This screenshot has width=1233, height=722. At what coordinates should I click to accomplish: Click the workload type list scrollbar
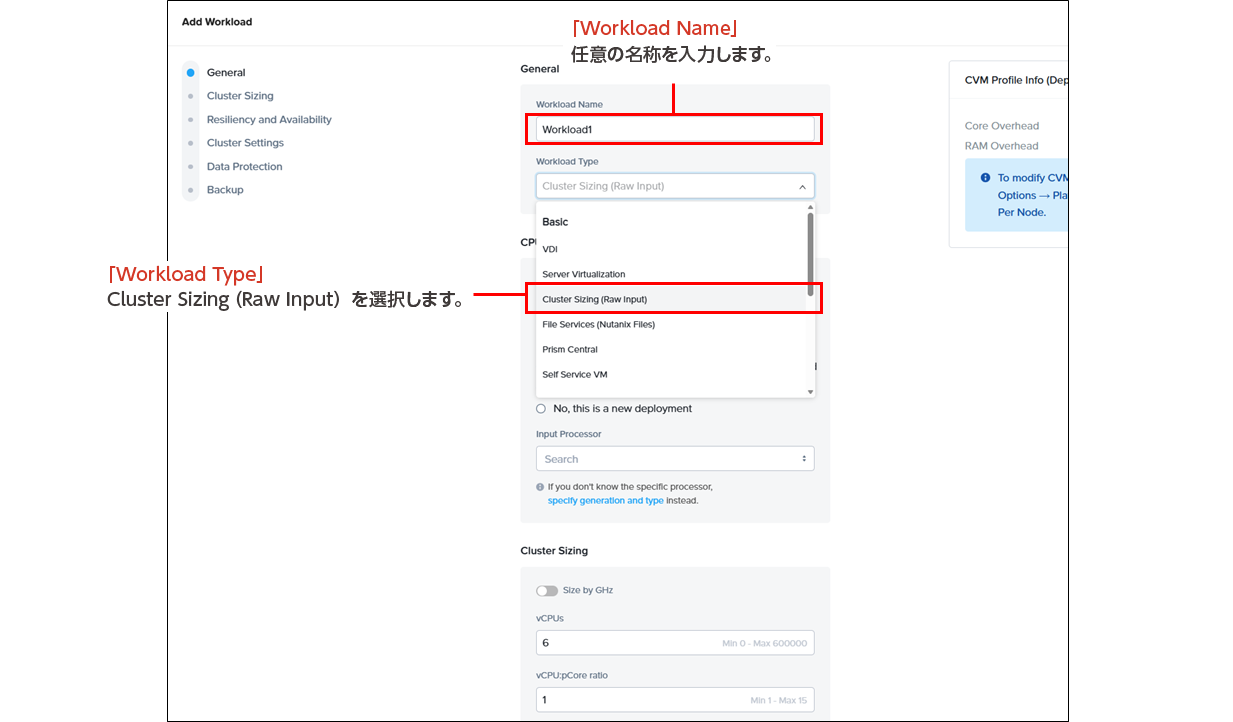coord(810,255)
